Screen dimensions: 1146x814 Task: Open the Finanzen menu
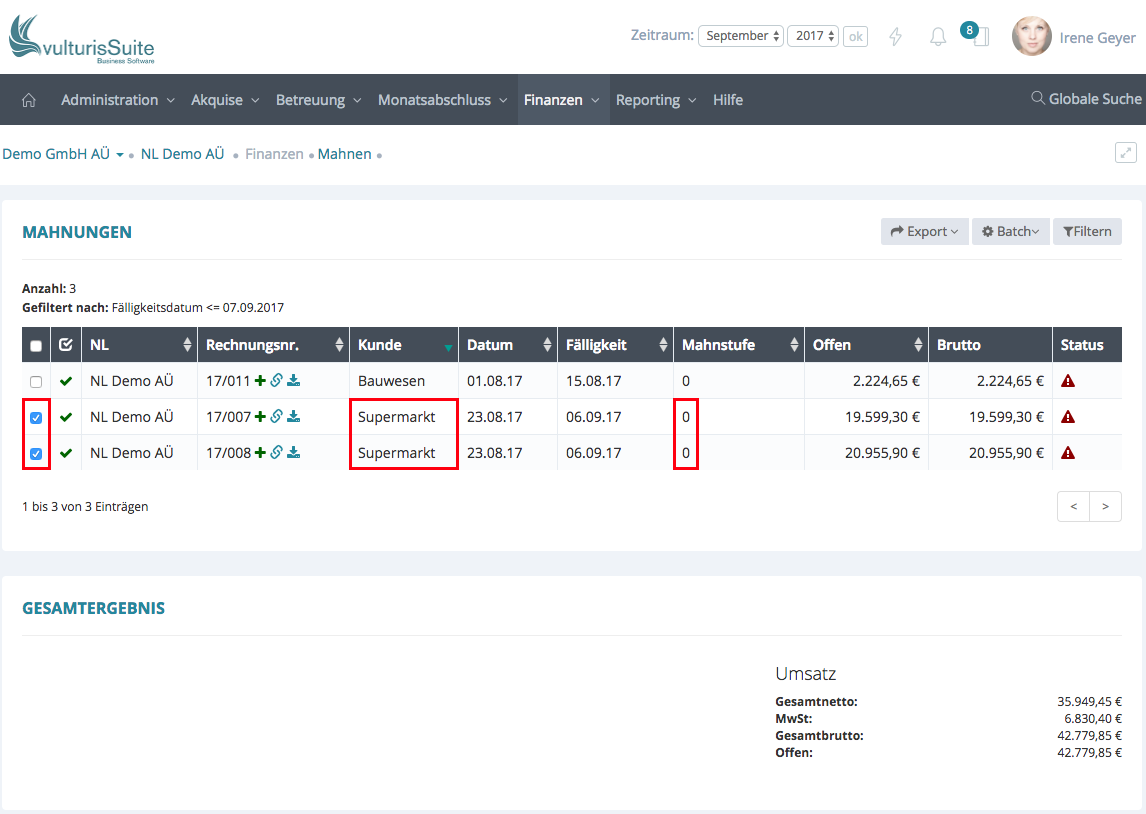[x=562, y=100]
